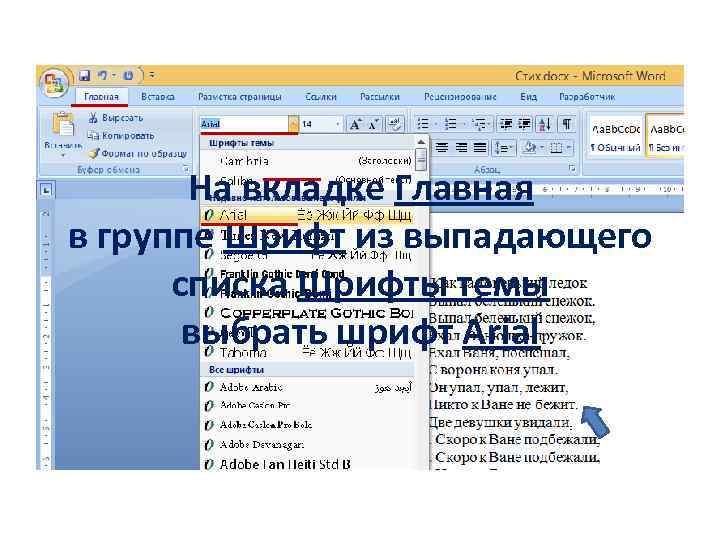This screenshot has height=540, width=720.
Task: Switch to the Главная tab
Action: [101, 97]
